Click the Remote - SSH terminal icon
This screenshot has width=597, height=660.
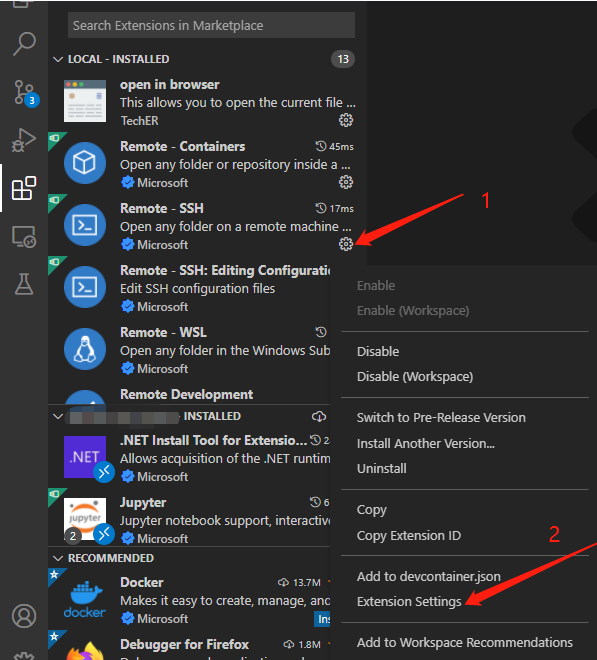tap(85, 225)
